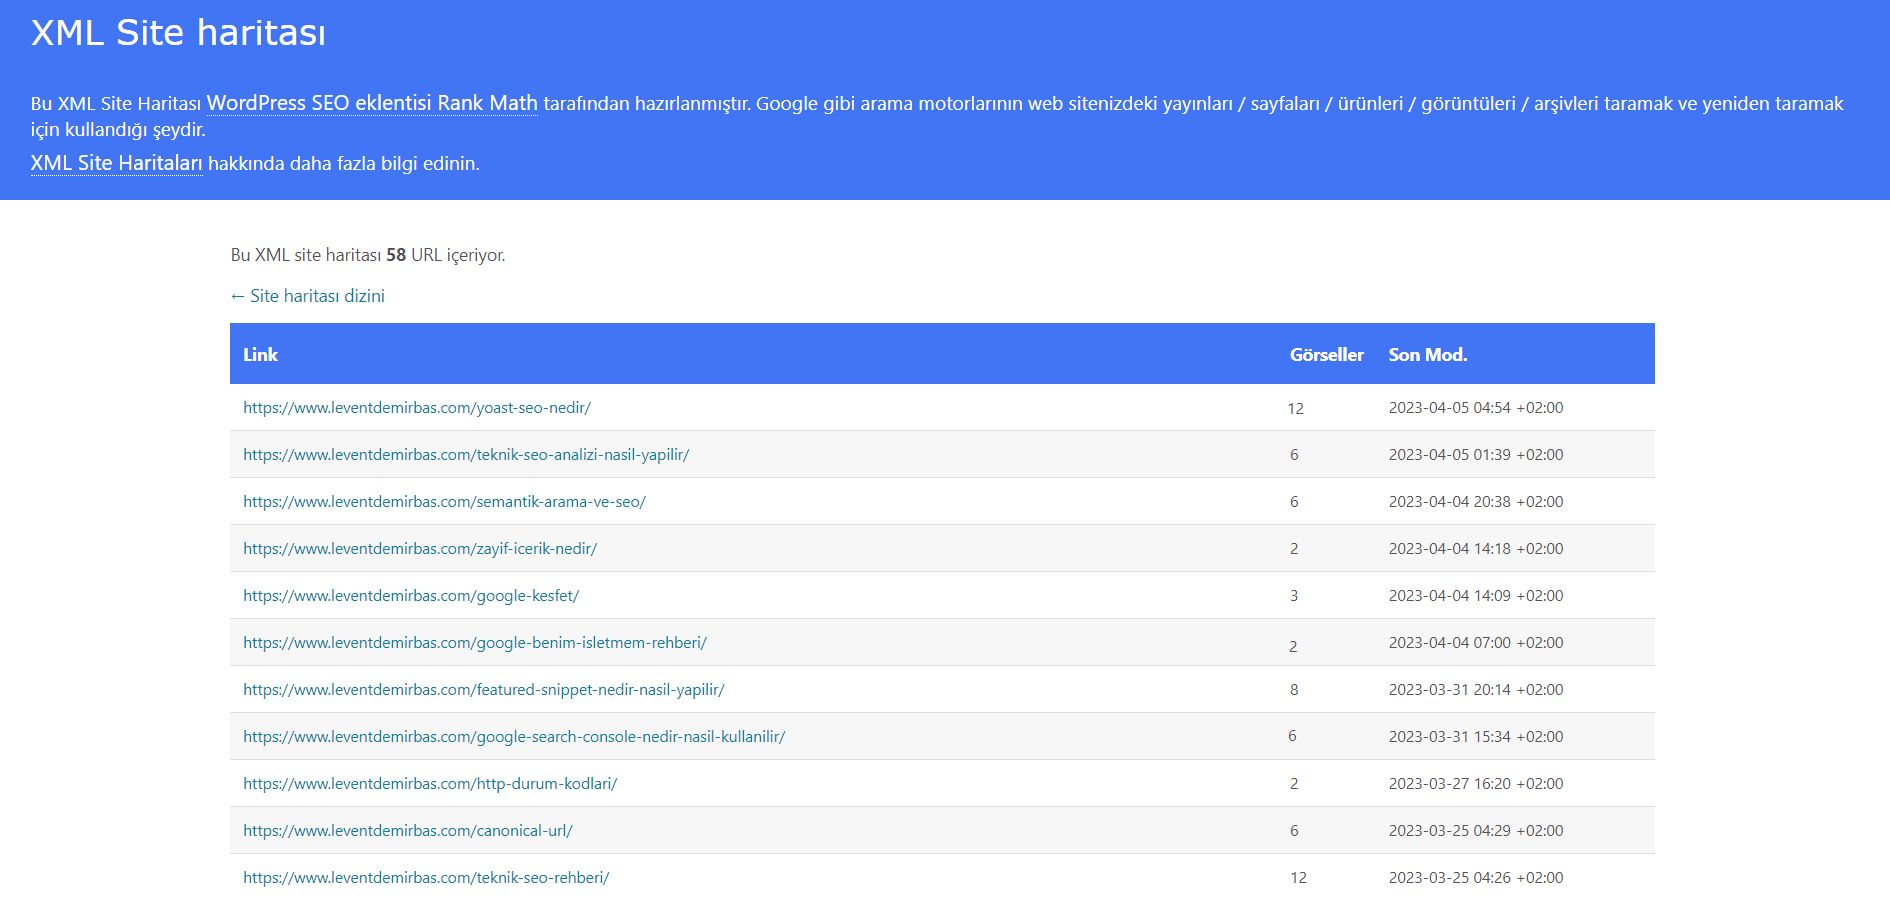Image resolution: width=1890 pixels, height=899 pixels.
Task: Open the semantik-arama-ve-seo URL
Action: (444, 502)
